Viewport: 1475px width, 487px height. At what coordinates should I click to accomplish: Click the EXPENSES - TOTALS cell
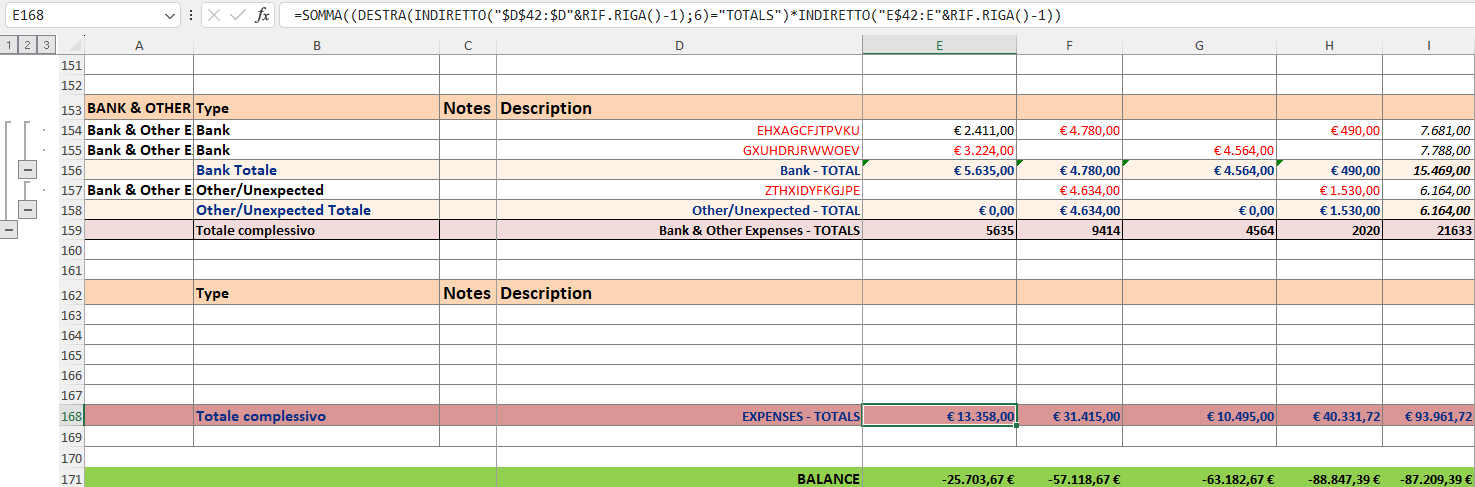pos(679,416)
